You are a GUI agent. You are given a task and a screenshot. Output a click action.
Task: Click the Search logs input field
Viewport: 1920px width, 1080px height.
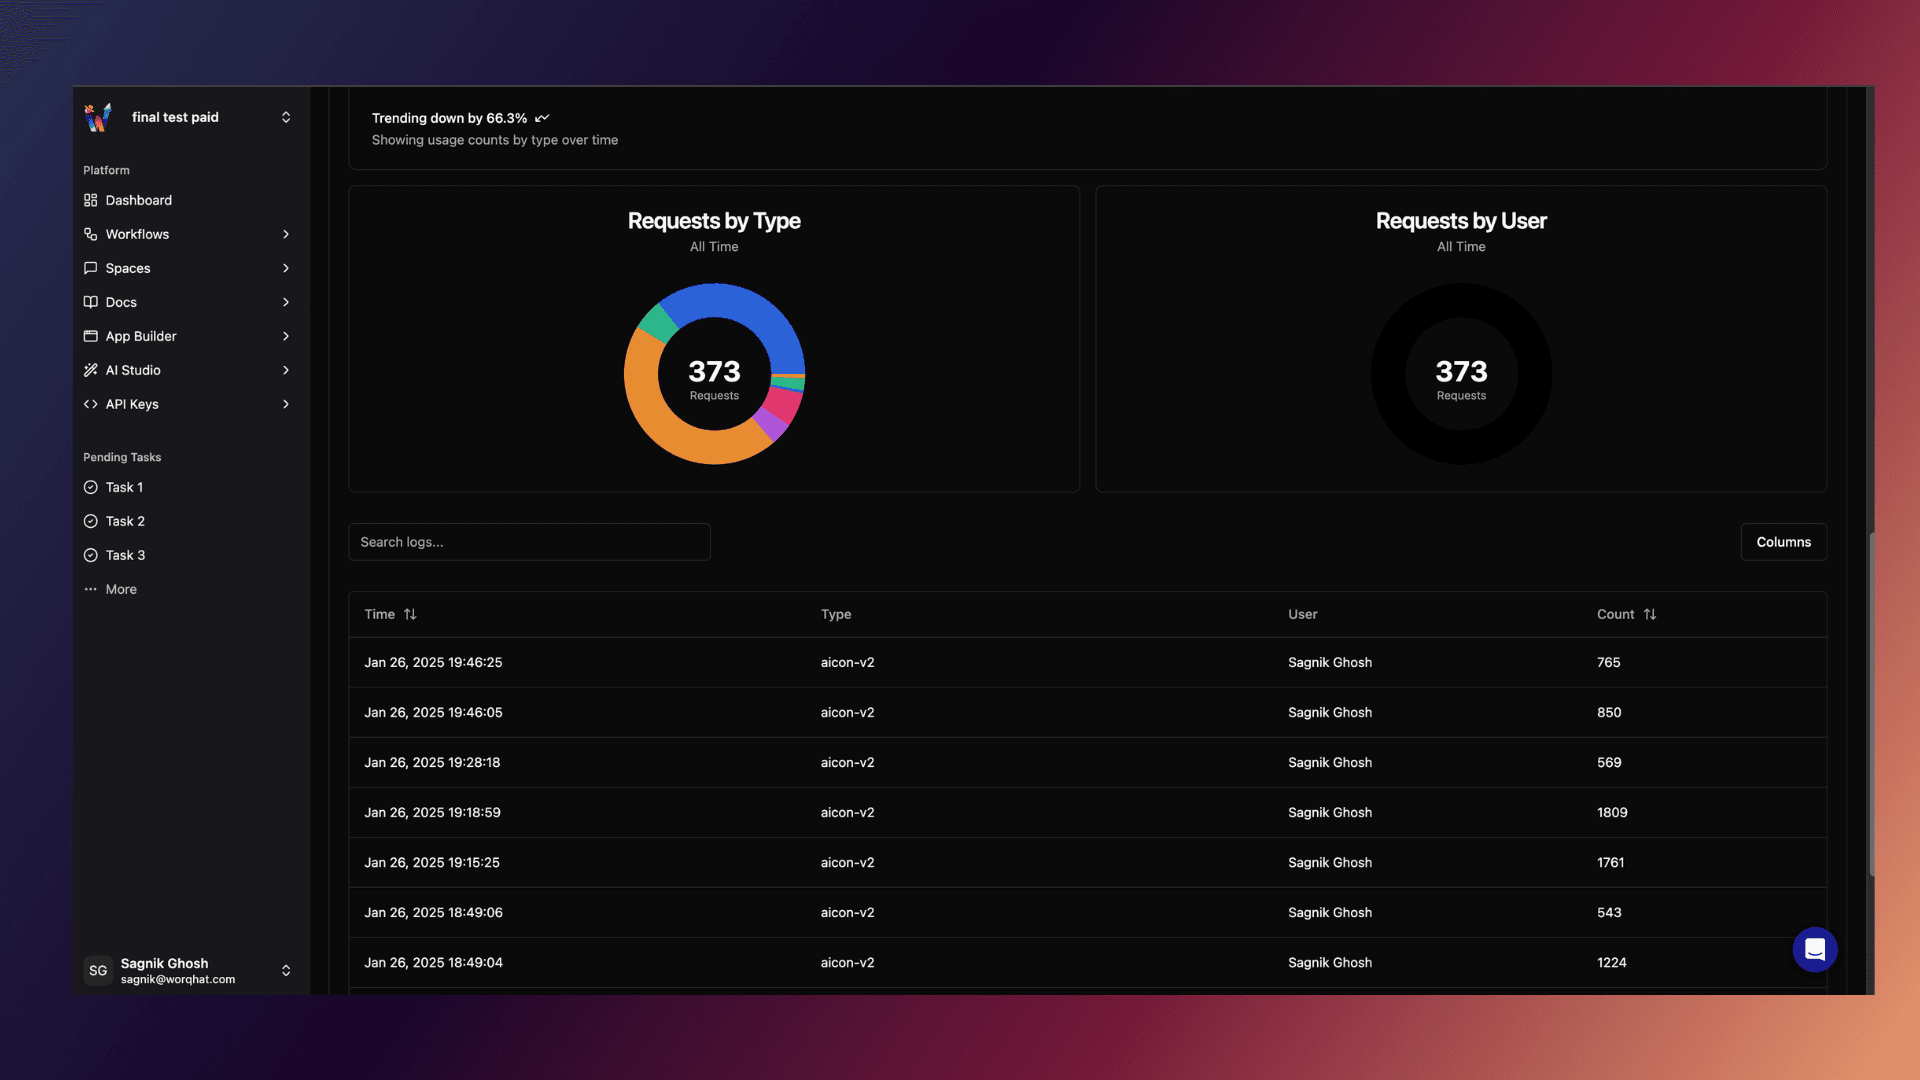(x=529, y=542)
